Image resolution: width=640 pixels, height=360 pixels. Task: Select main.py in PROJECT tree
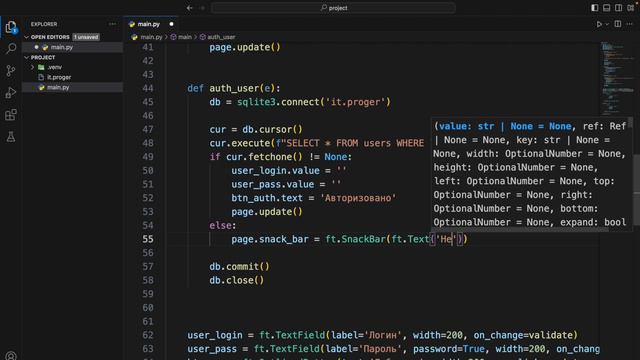coord(72,87)
